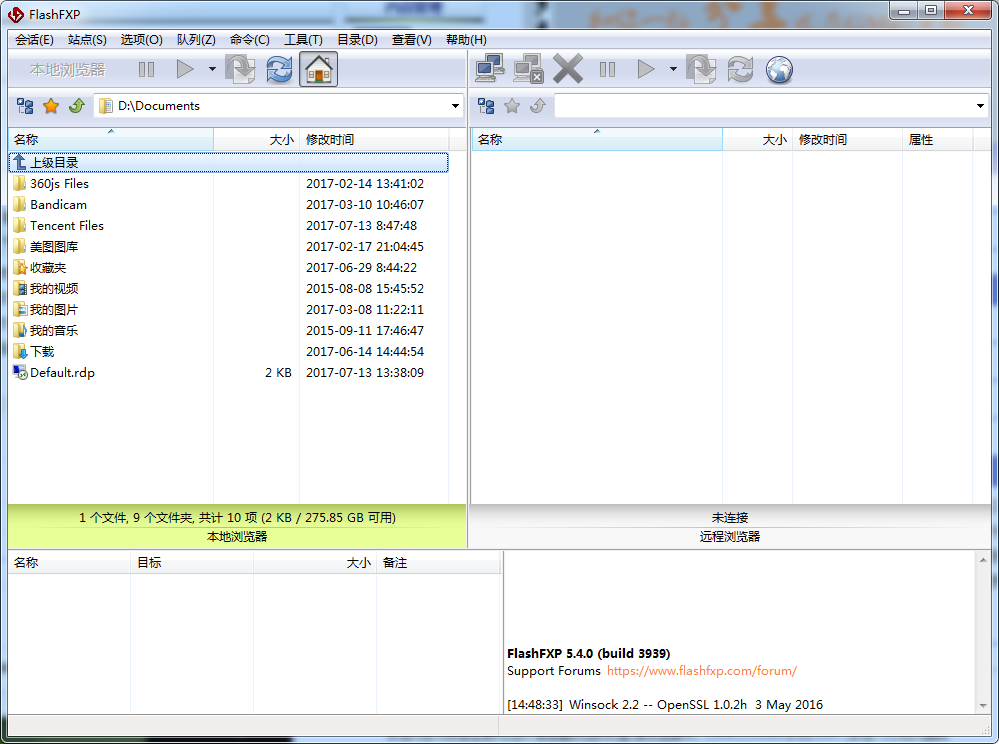Open remote folder tree icon
This screenshot has height=744, width=999.
coord(486,106)
